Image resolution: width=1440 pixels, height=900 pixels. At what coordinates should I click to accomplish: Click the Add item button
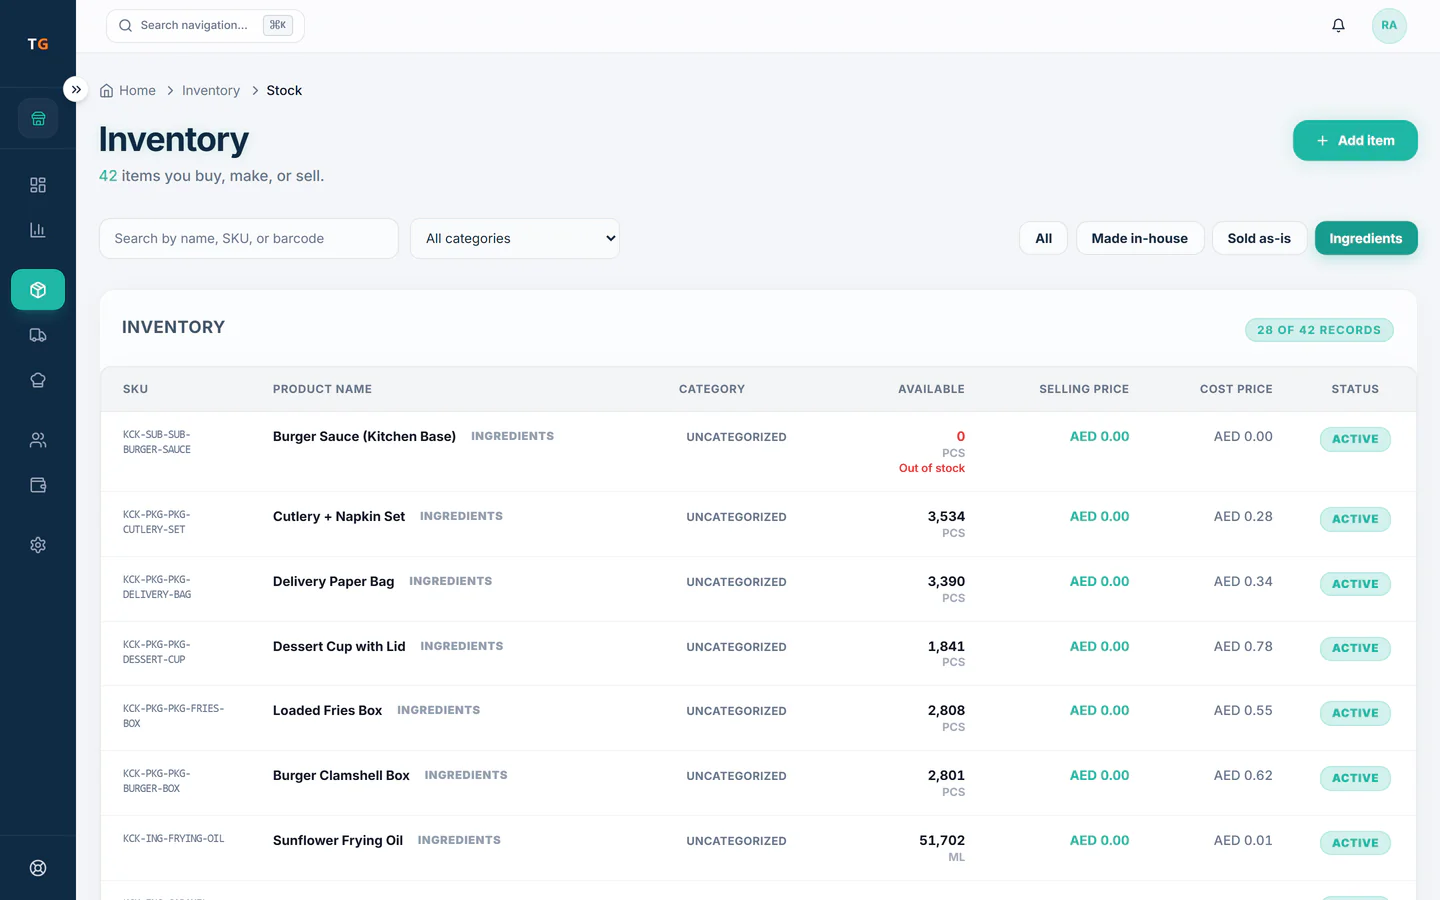pyautogui.click(x=1355, y=141)
